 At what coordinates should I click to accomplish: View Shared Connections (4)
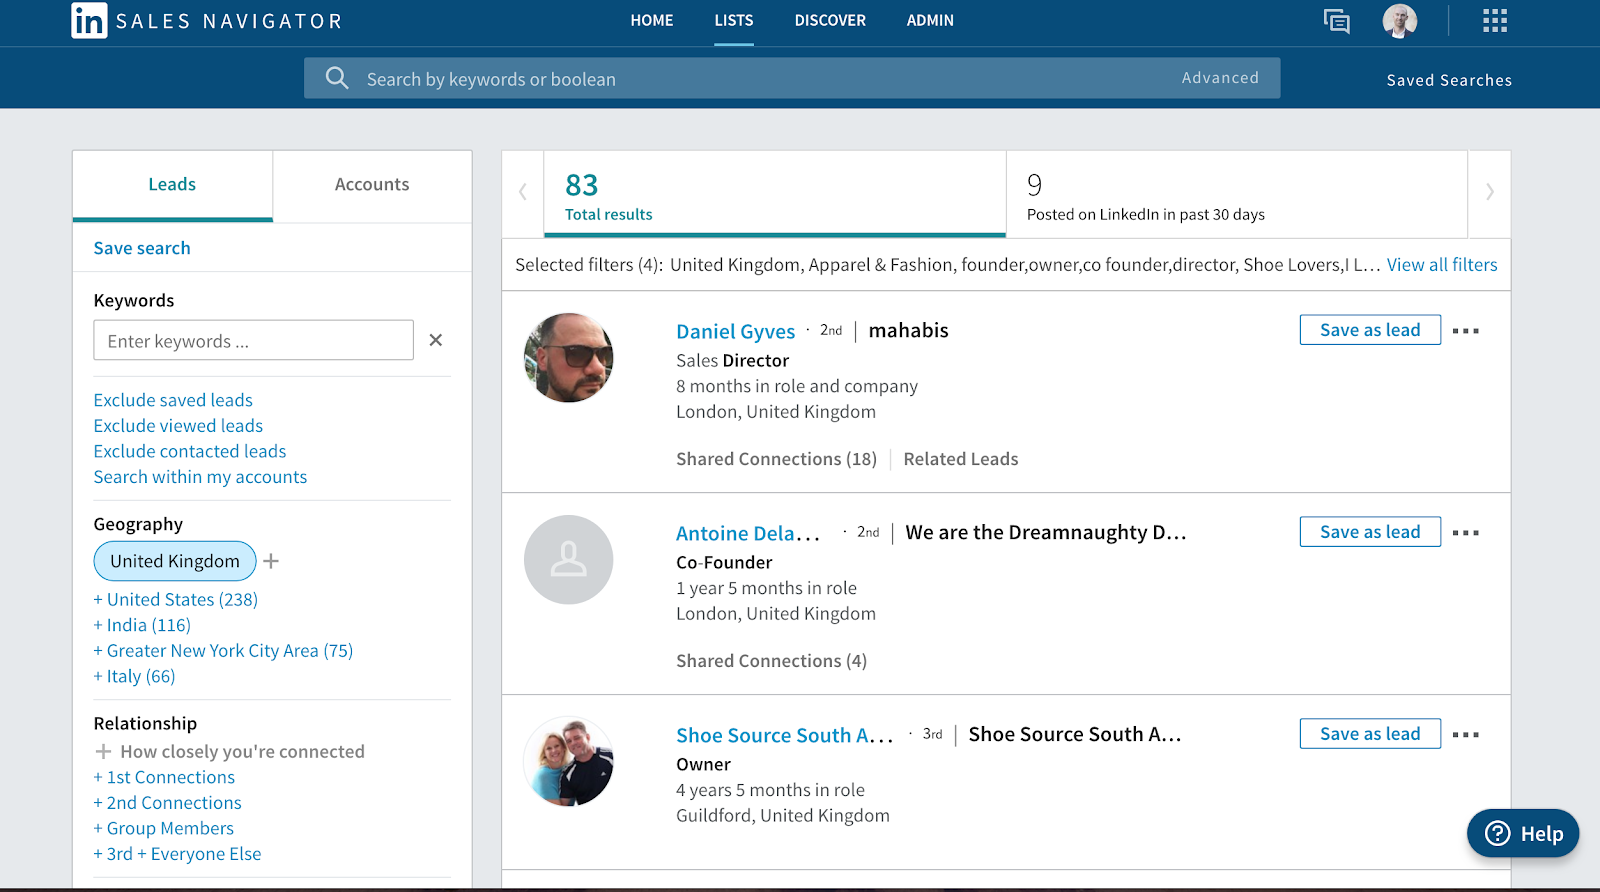771,661
